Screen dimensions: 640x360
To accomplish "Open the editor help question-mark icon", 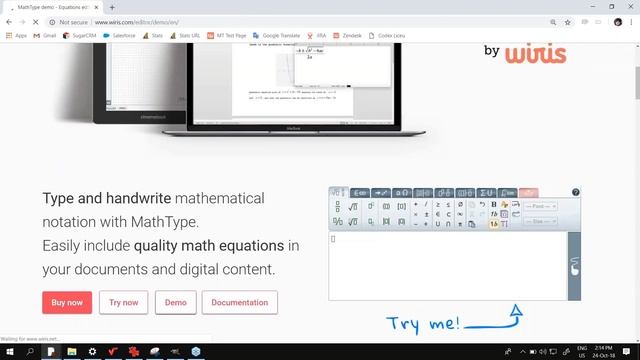I will (576, 192).
